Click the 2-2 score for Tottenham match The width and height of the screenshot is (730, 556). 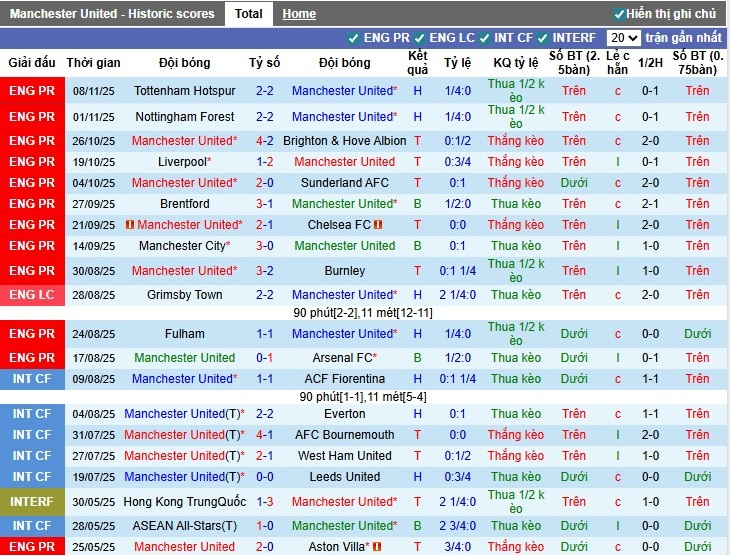click(264, 91)
